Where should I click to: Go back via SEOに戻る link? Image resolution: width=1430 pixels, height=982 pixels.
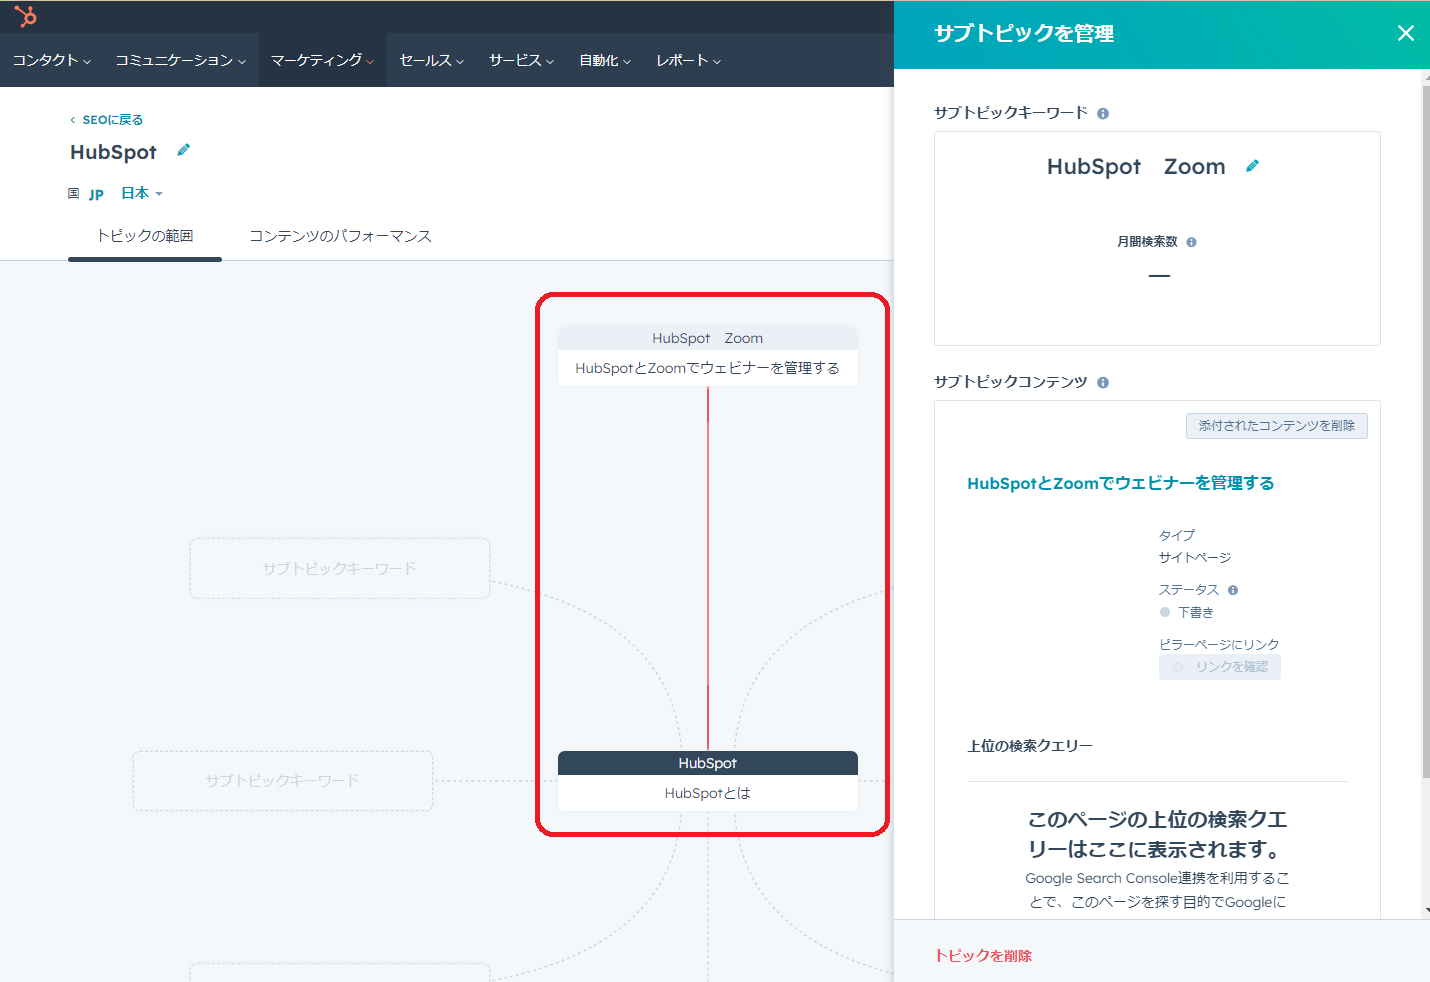[x=106, y=120]
